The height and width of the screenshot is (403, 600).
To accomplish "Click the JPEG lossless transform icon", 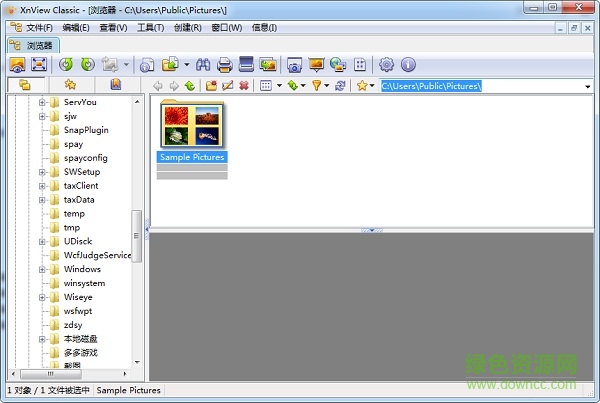I will click(110, 64).
